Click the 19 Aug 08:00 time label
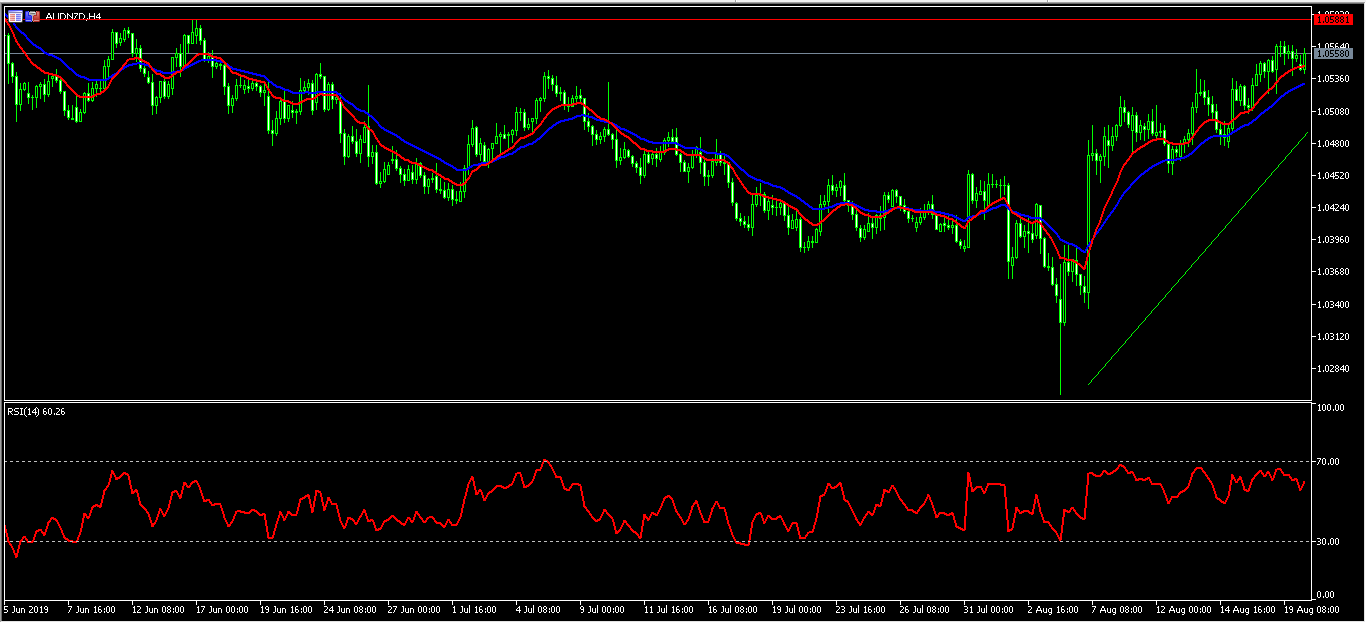The height and width of the screenshot is (623, 1366). [x=1311, y=608]
